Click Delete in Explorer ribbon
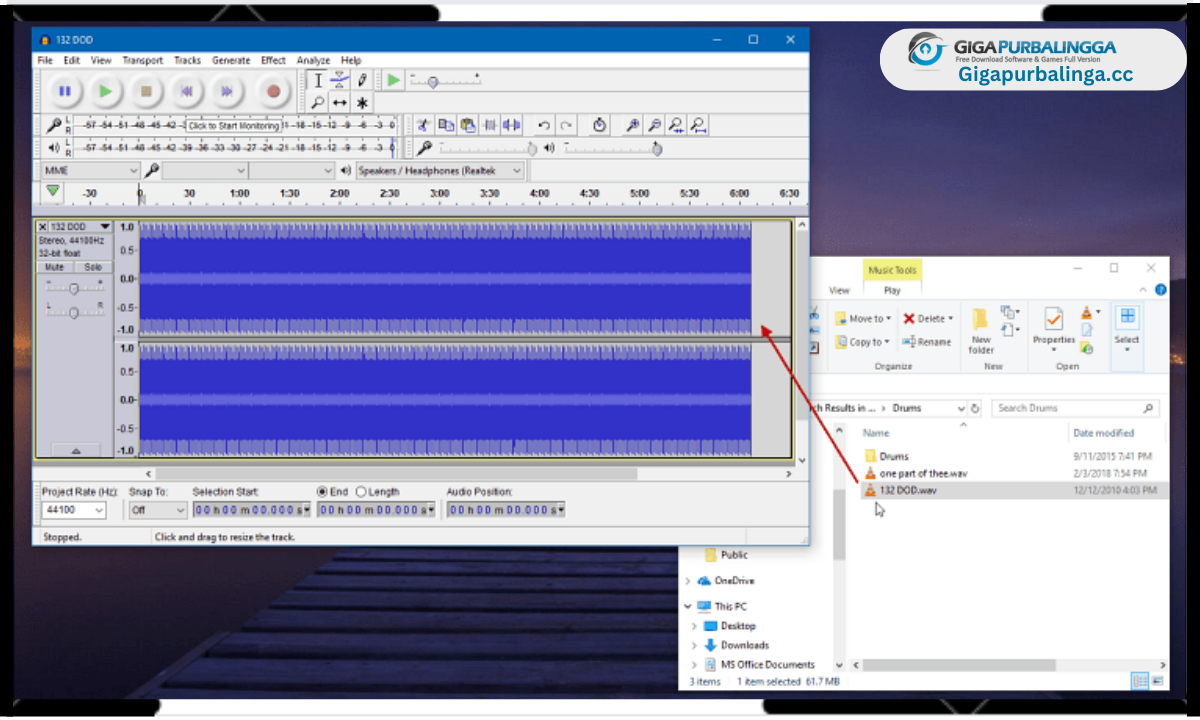The width and height of the screenshot is (1200, 720). [927, 319]
